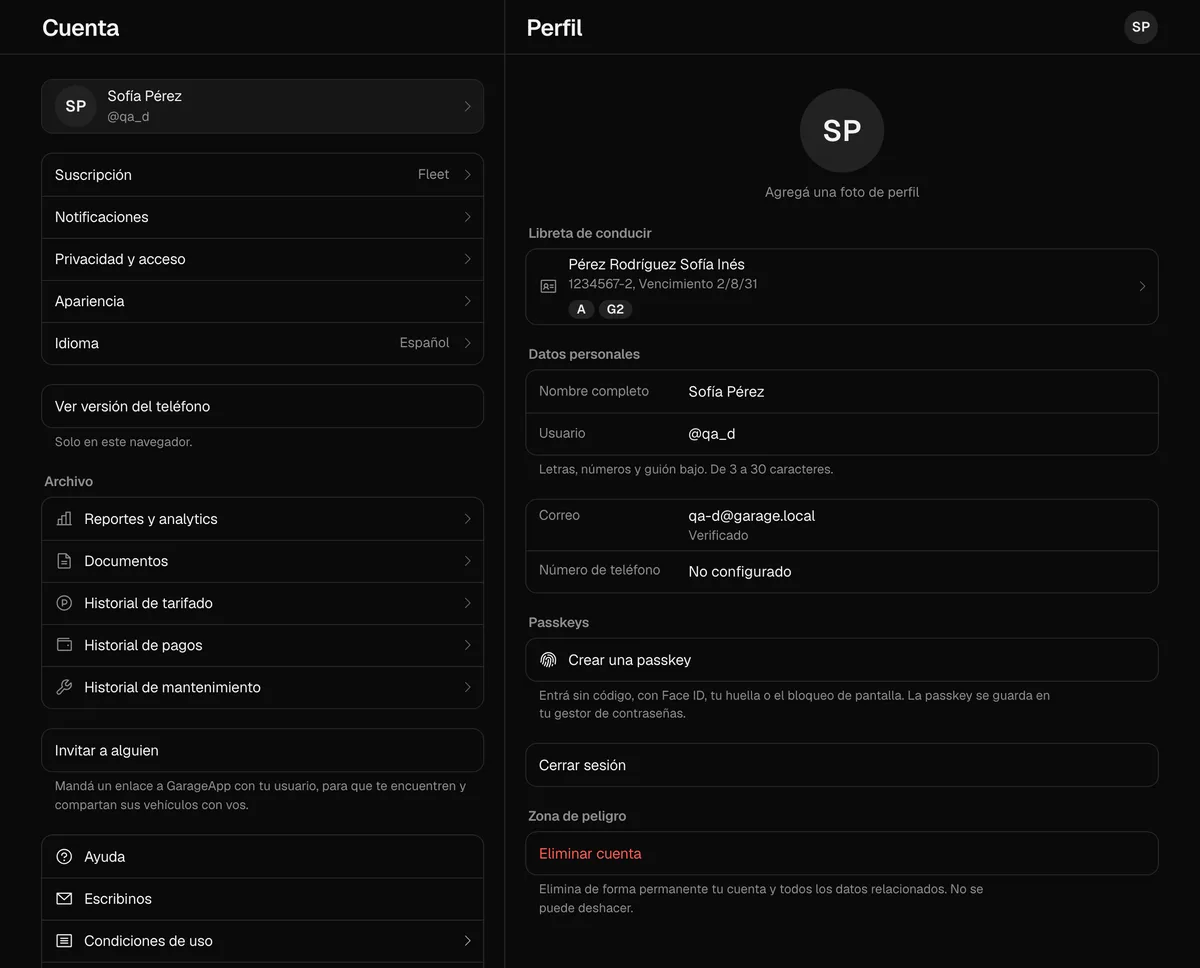Click the Fleet subscription value
1200x968 pixels.
tap(433, 175)
